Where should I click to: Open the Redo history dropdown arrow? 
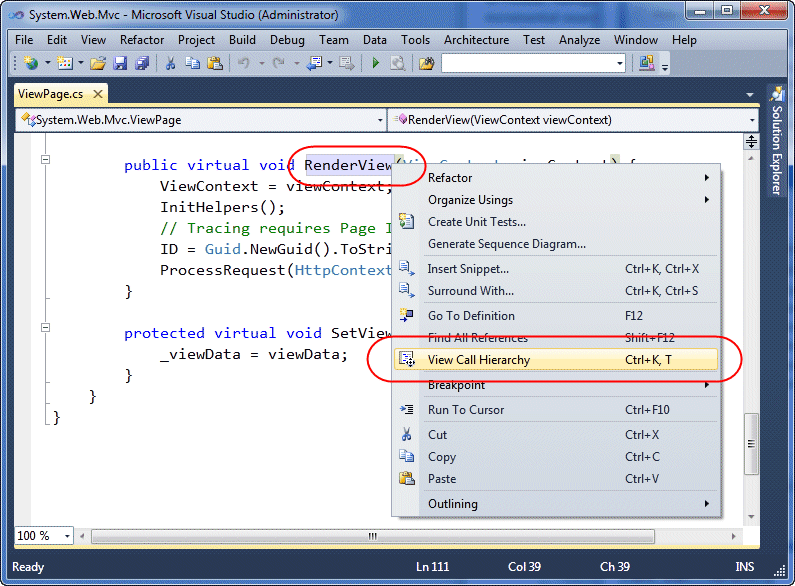click(297, 63)
